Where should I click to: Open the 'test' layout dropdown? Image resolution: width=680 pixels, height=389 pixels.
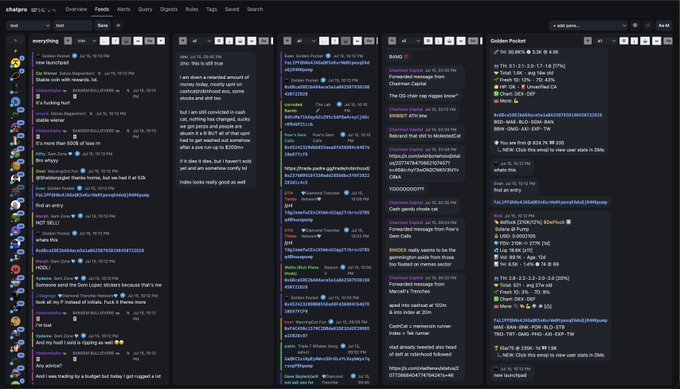[x=29, y=26]
